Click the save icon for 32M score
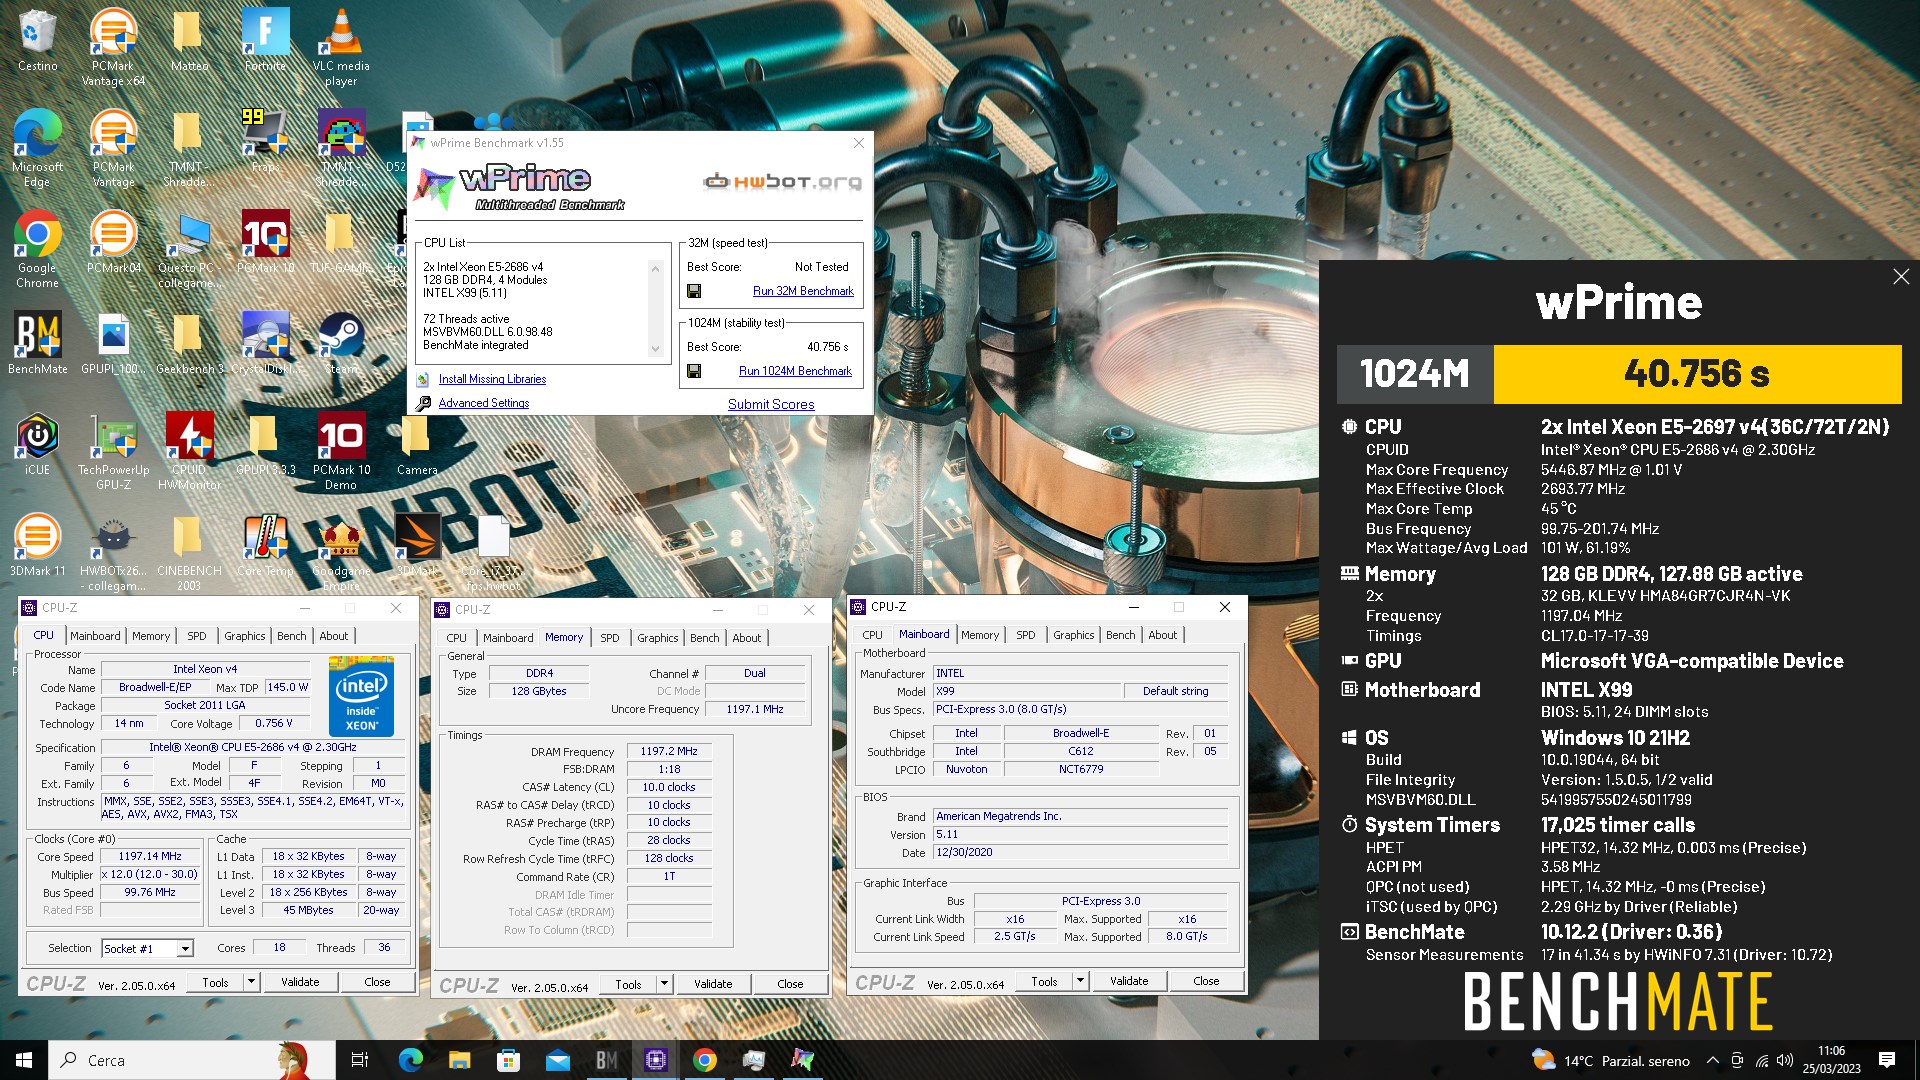This screenshot has width=1920, height=1080. pos(694,291)
